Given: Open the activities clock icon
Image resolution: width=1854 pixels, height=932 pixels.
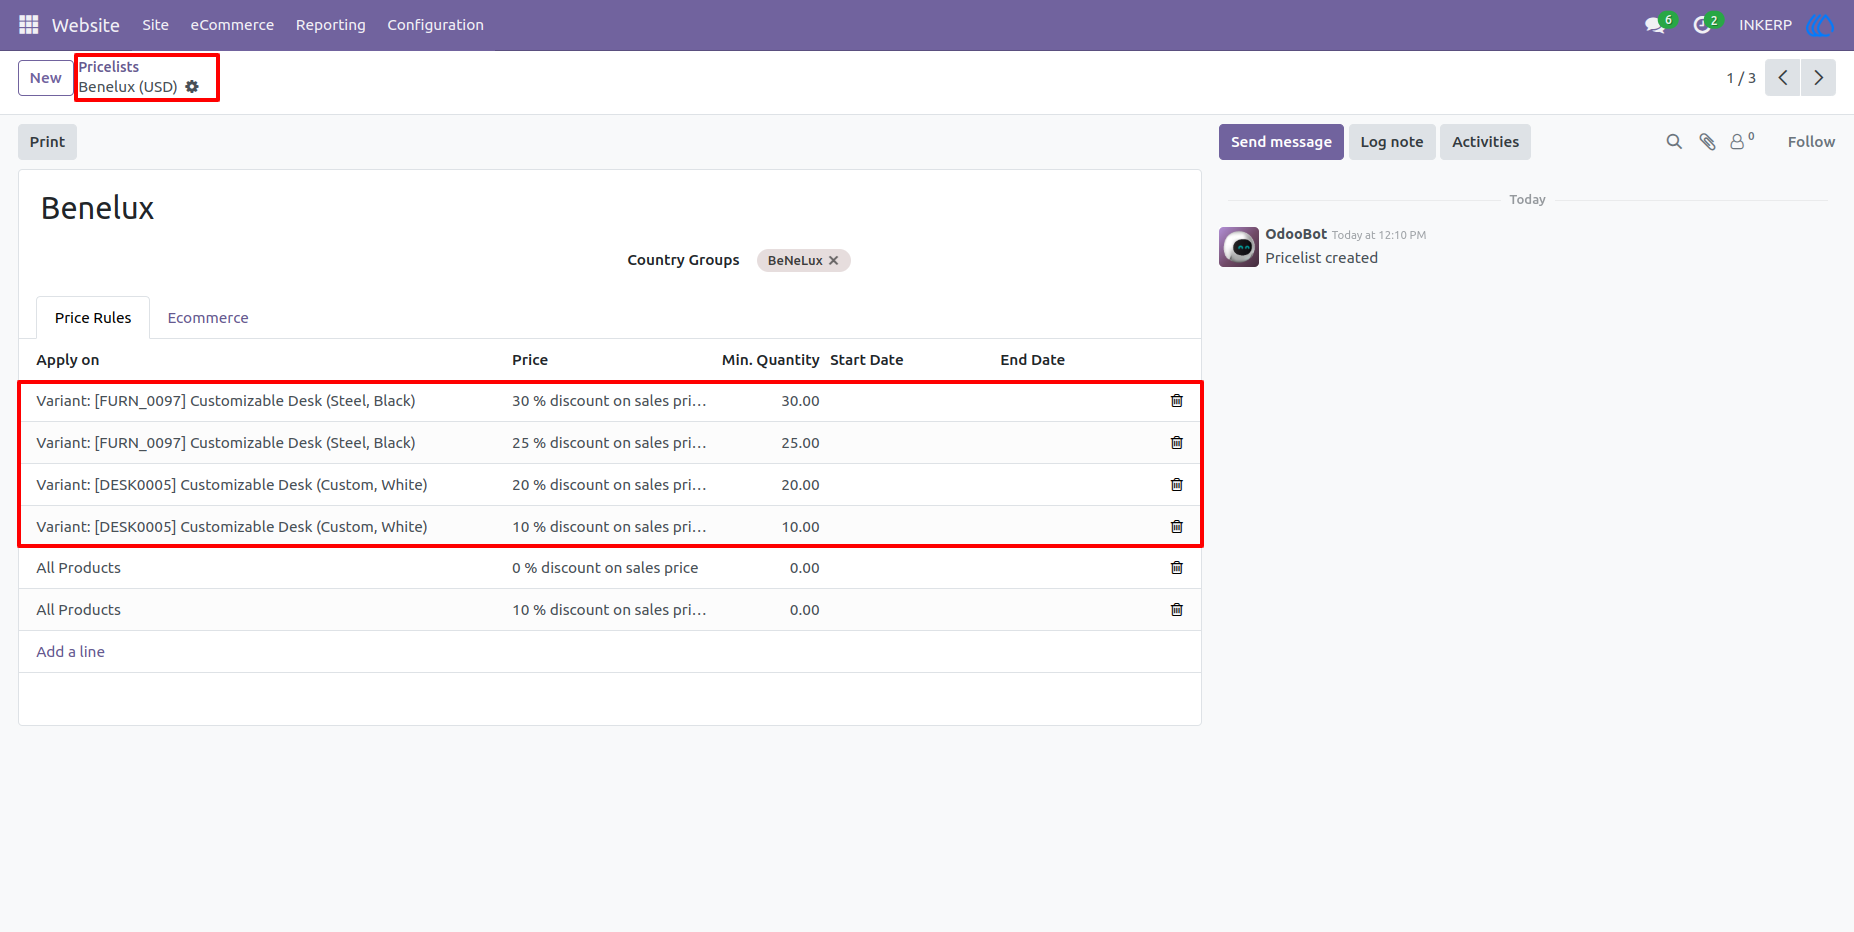Looking at the screenshot, I should (x=1702, y=25).
